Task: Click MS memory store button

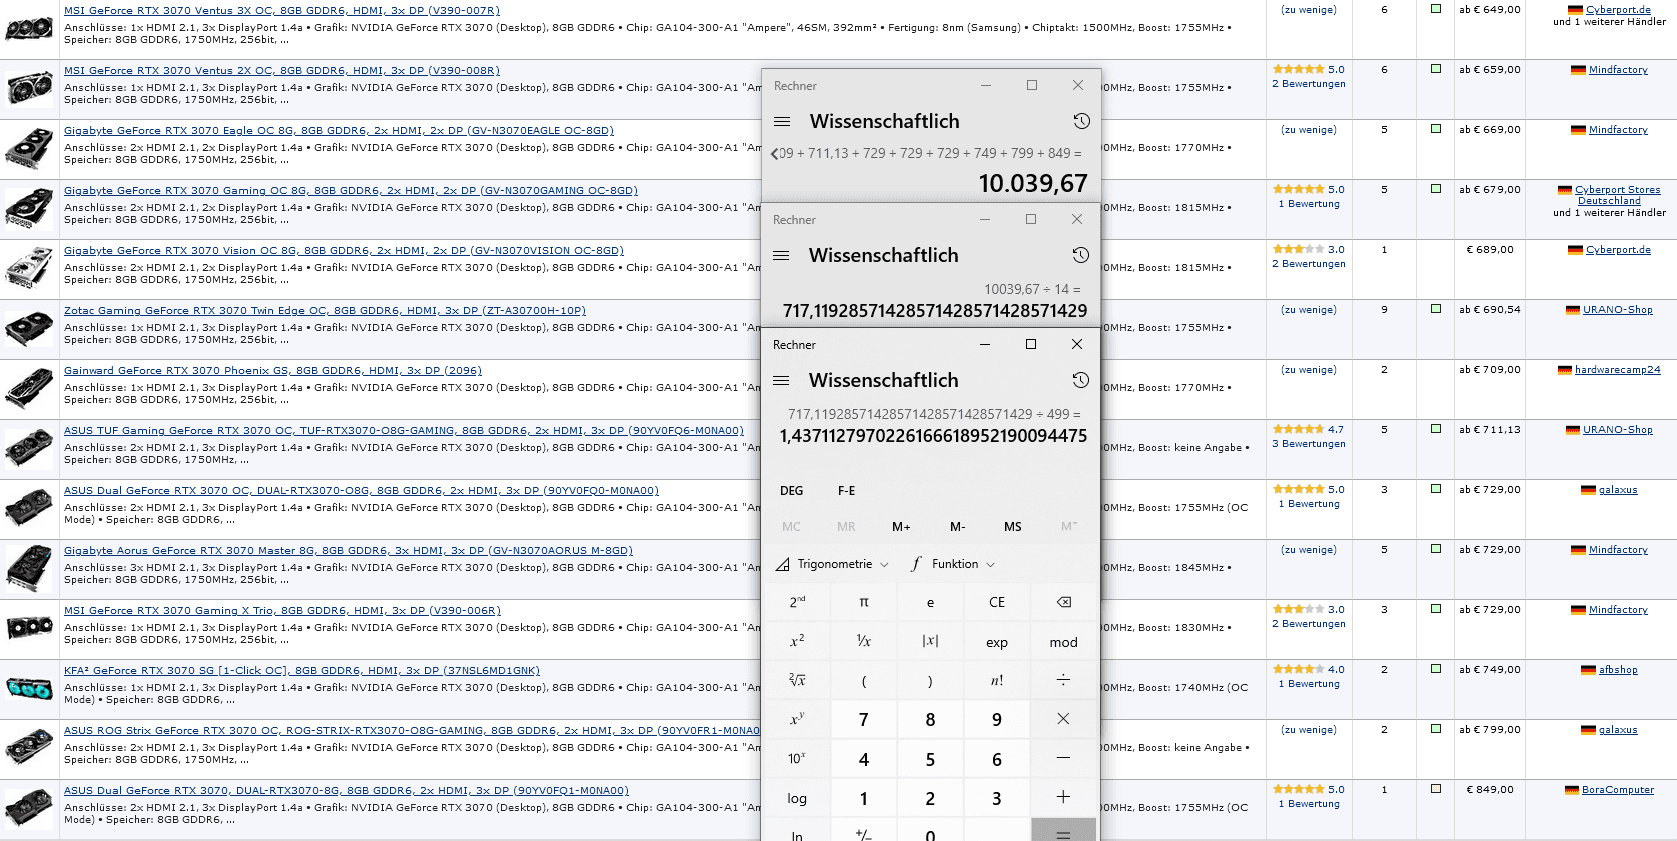Action: tap(1013, 527)
